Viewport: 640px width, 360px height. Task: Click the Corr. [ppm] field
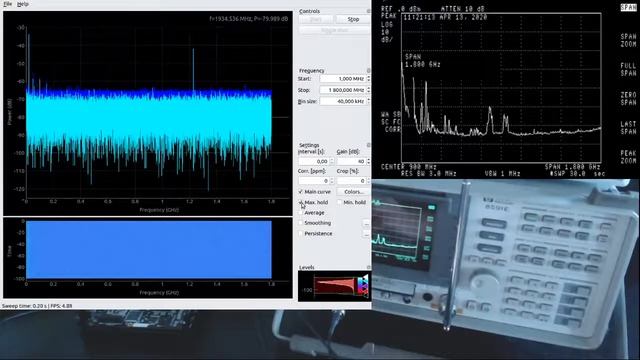coord(313,180)
